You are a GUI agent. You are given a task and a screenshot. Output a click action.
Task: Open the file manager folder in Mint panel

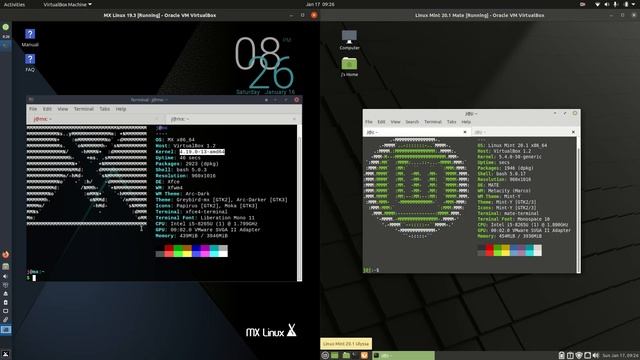coord(346,356)
